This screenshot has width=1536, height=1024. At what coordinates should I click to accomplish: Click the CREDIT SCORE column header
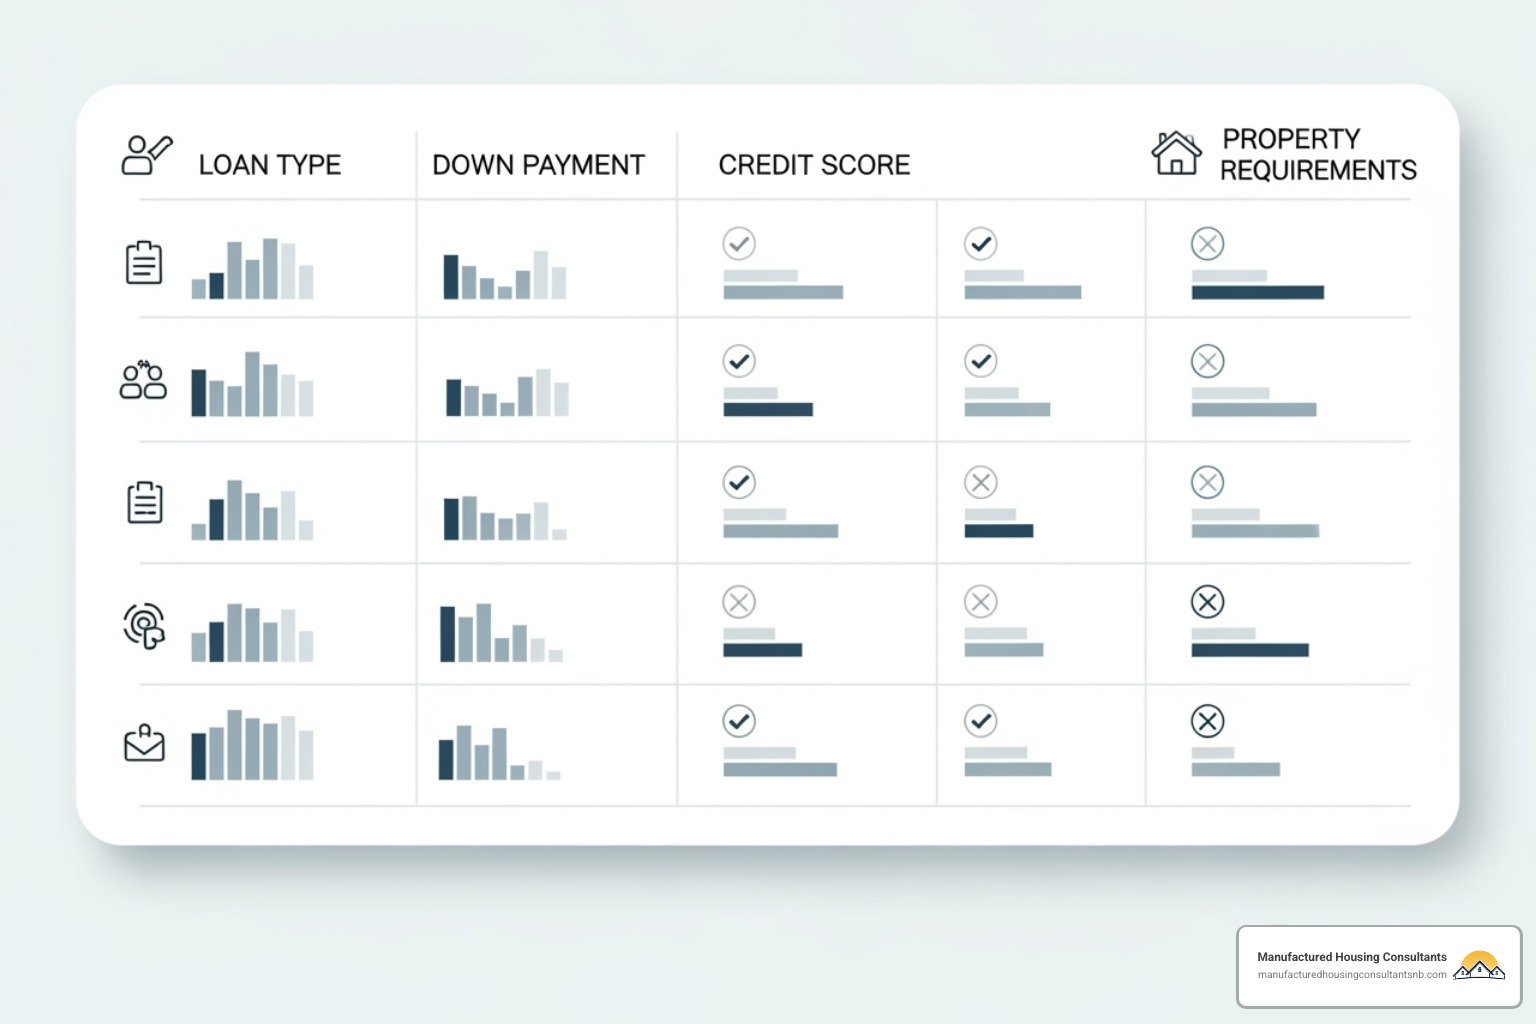pos(814,165)
